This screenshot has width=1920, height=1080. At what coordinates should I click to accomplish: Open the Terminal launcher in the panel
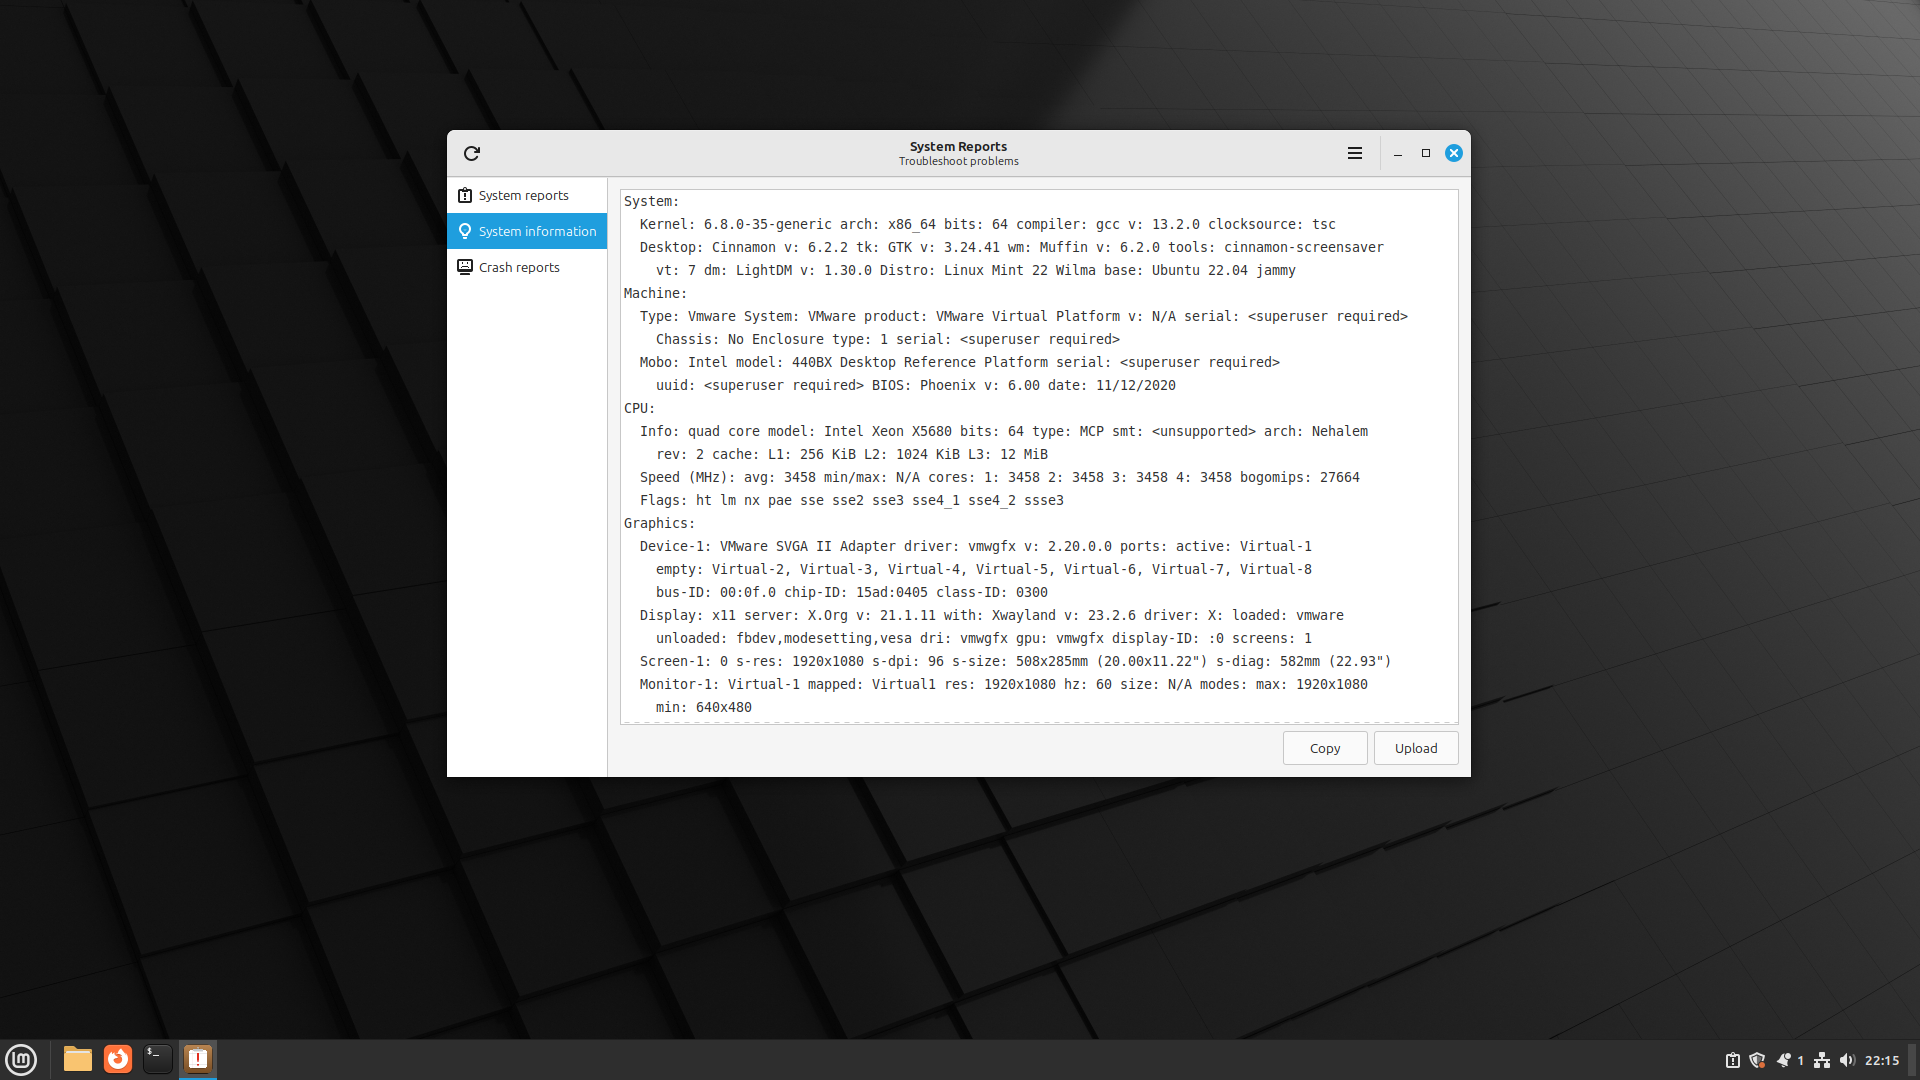(x=158, y=1059)
